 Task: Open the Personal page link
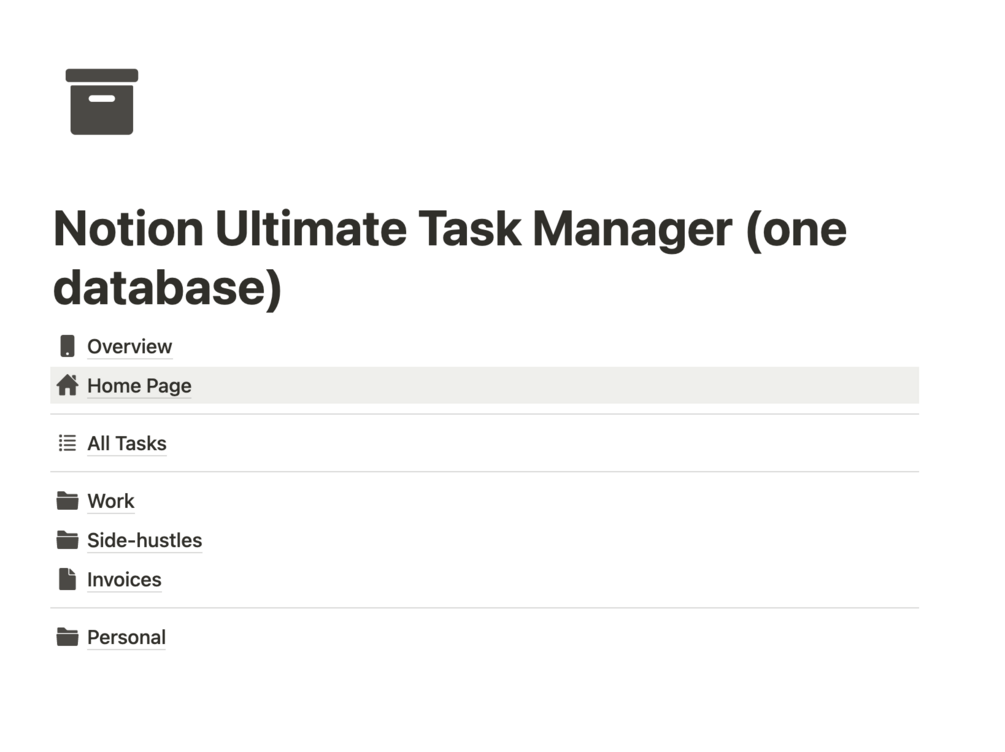(x=126, y=637)
